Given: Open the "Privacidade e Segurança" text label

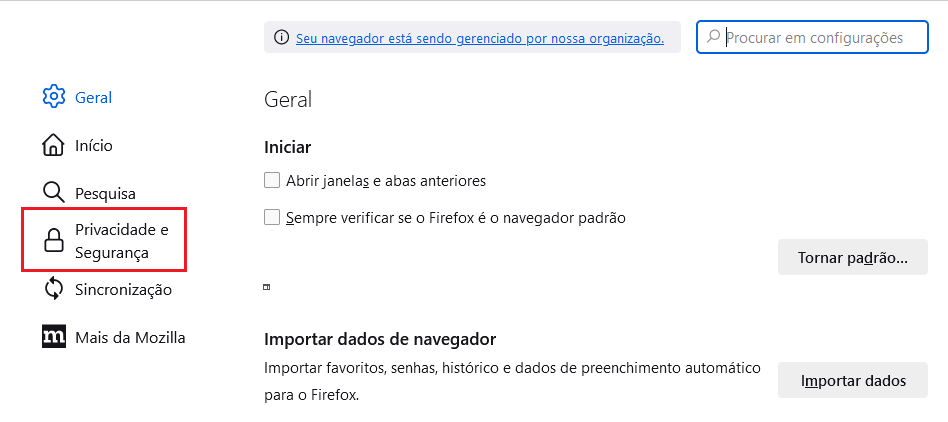Looking at the screenshot, I should coord(121,241).
